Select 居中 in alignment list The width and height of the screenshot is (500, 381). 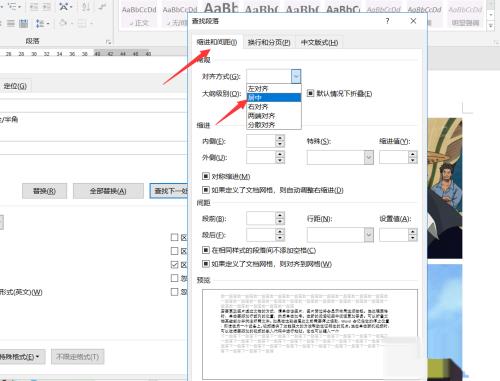[x=274, y=98]
